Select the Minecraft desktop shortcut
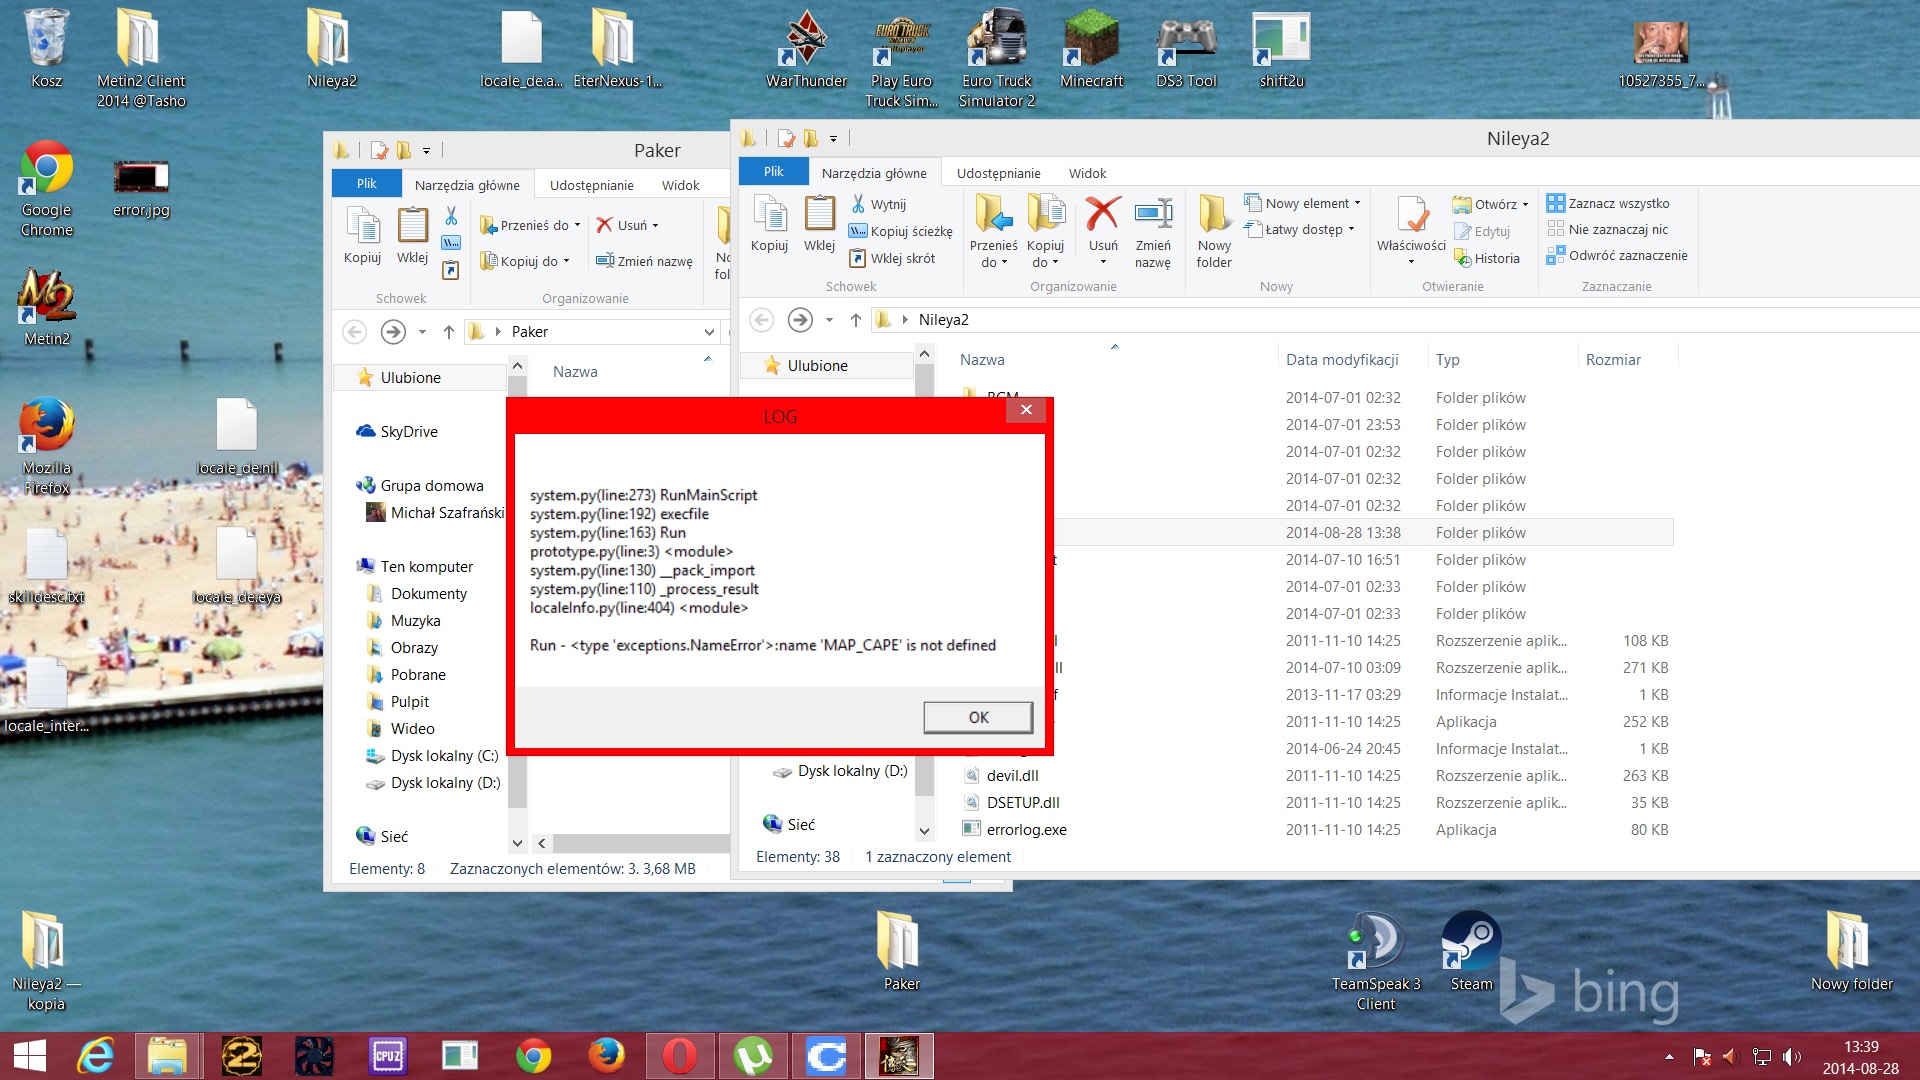This screenshot has width=1920, height=1080. [x=1091, y=49]
